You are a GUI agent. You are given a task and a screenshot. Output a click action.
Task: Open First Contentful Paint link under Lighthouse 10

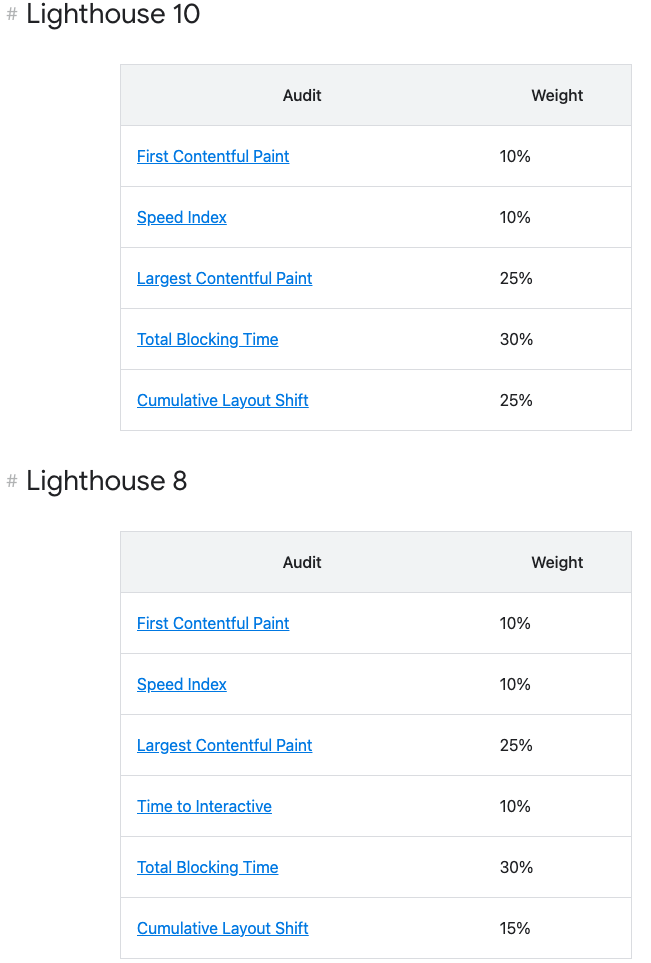[213, 156]
